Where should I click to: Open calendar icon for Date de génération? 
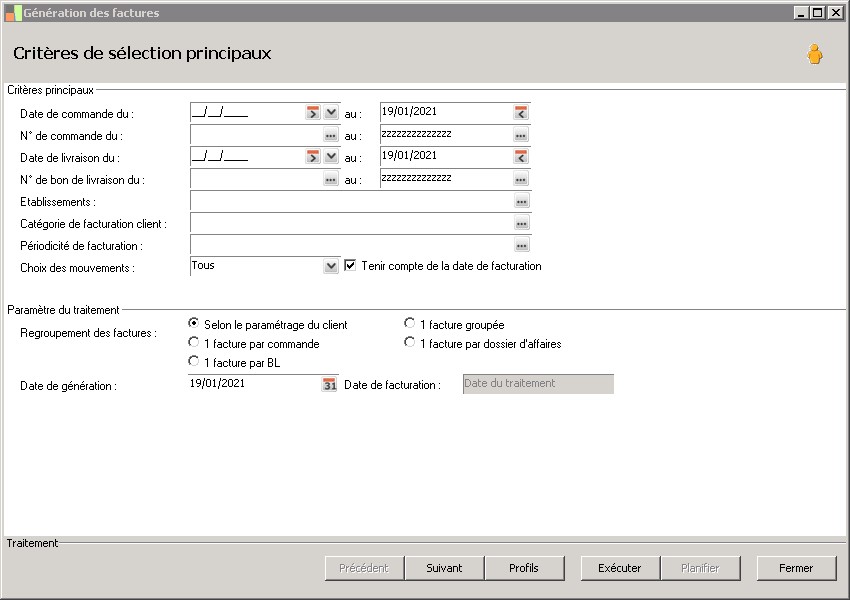coord(330,385)
